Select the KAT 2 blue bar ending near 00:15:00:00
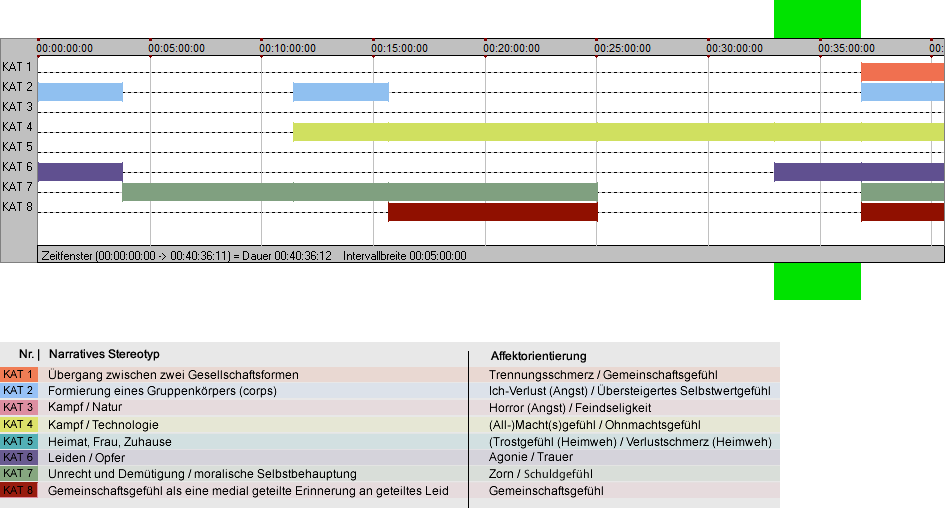Viewport: 945px width, 530px height. [341, 92]
